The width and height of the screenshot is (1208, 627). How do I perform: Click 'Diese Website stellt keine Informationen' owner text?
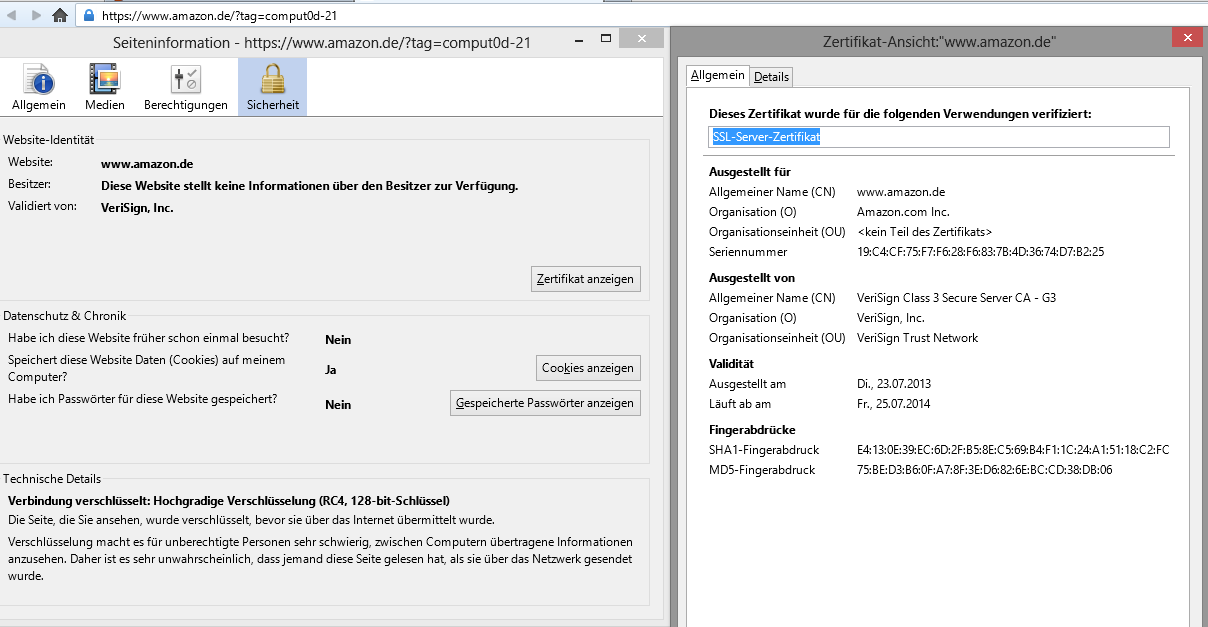pos(310,186)
